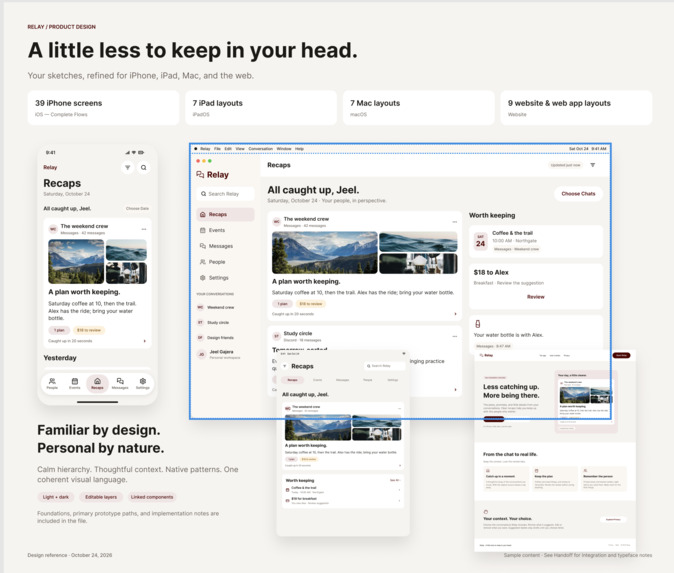Click the water bottle icon in Worth keeping
The image size is (674, 573).
[x=478, y=324]
